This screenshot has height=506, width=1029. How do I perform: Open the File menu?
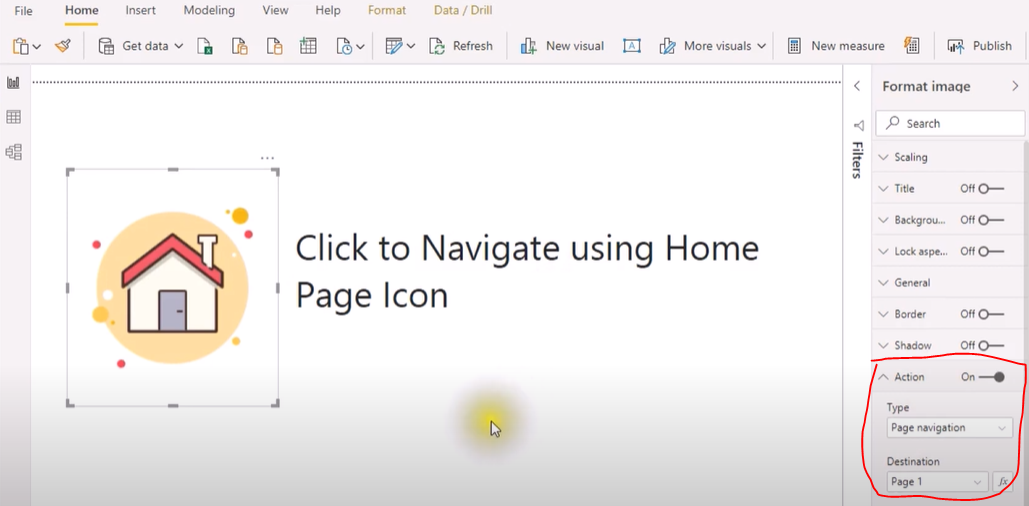[x=23, y=11]
